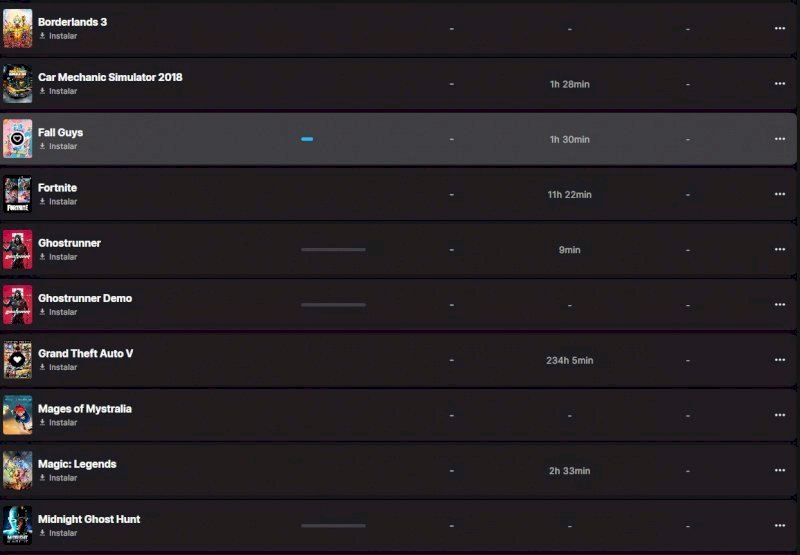This screenshot has height=555, width=800.
Task: Click the download icon under Borderlands 3
Action: [43, 36]
